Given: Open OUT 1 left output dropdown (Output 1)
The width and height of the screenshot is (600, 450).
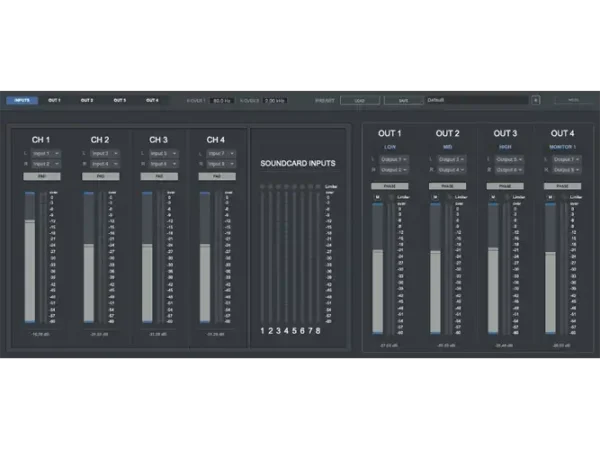Looking at the screenshot, I should 394,159.
